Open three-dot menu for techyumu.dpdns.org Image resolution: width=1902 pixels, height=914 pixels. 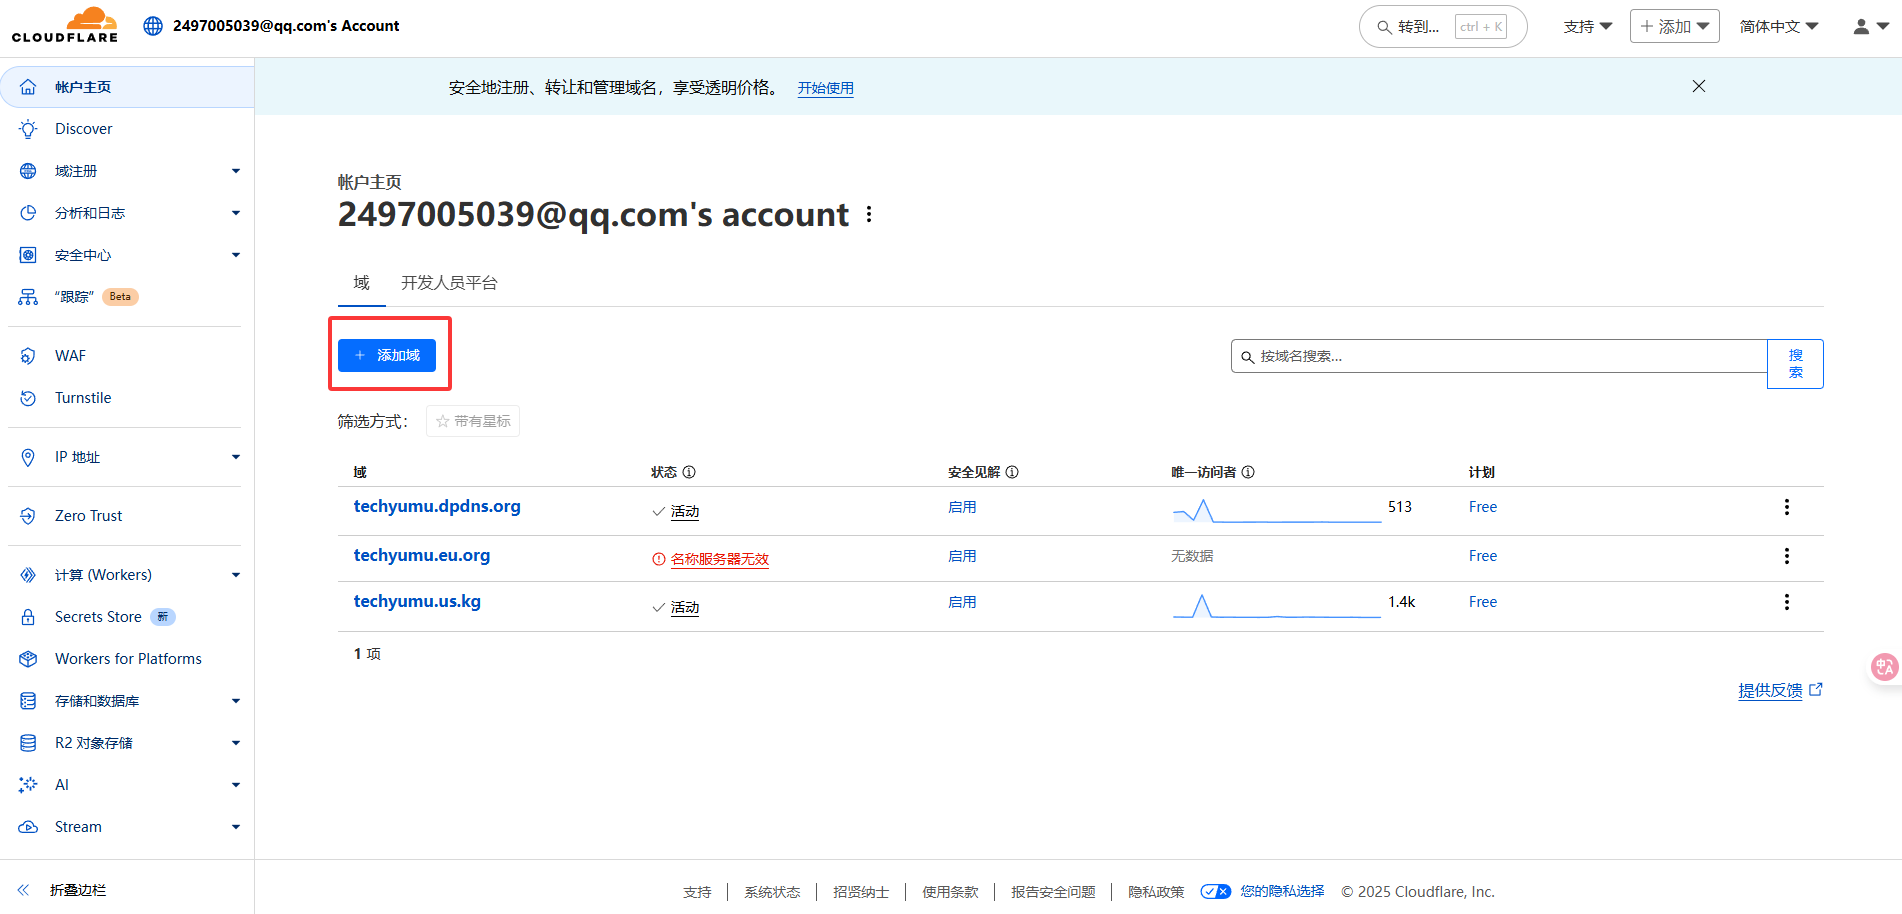click(x=1786, y=507)
